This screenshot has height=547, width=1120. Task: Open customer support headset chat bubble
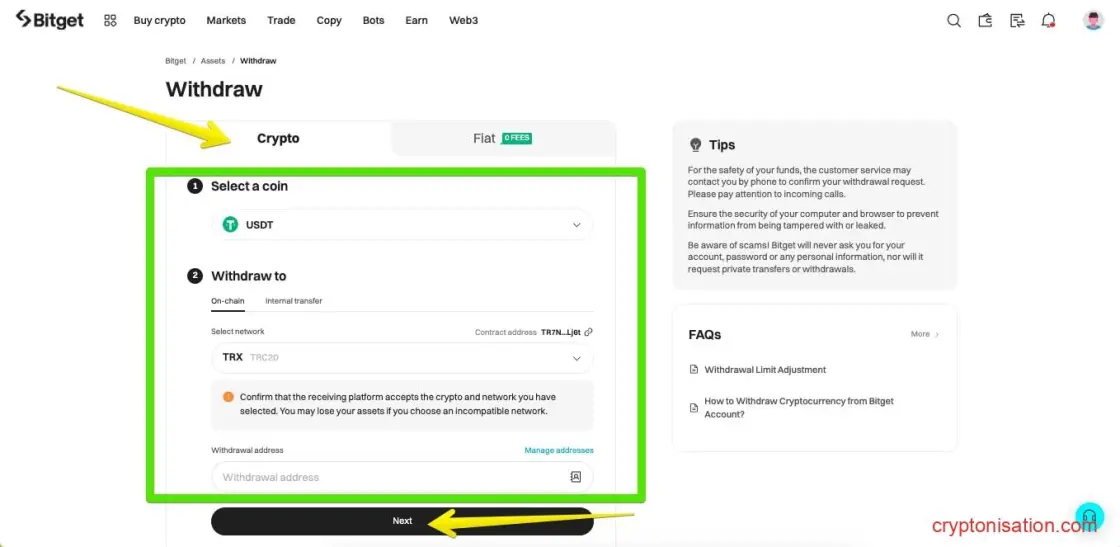tap(1090, 516)
